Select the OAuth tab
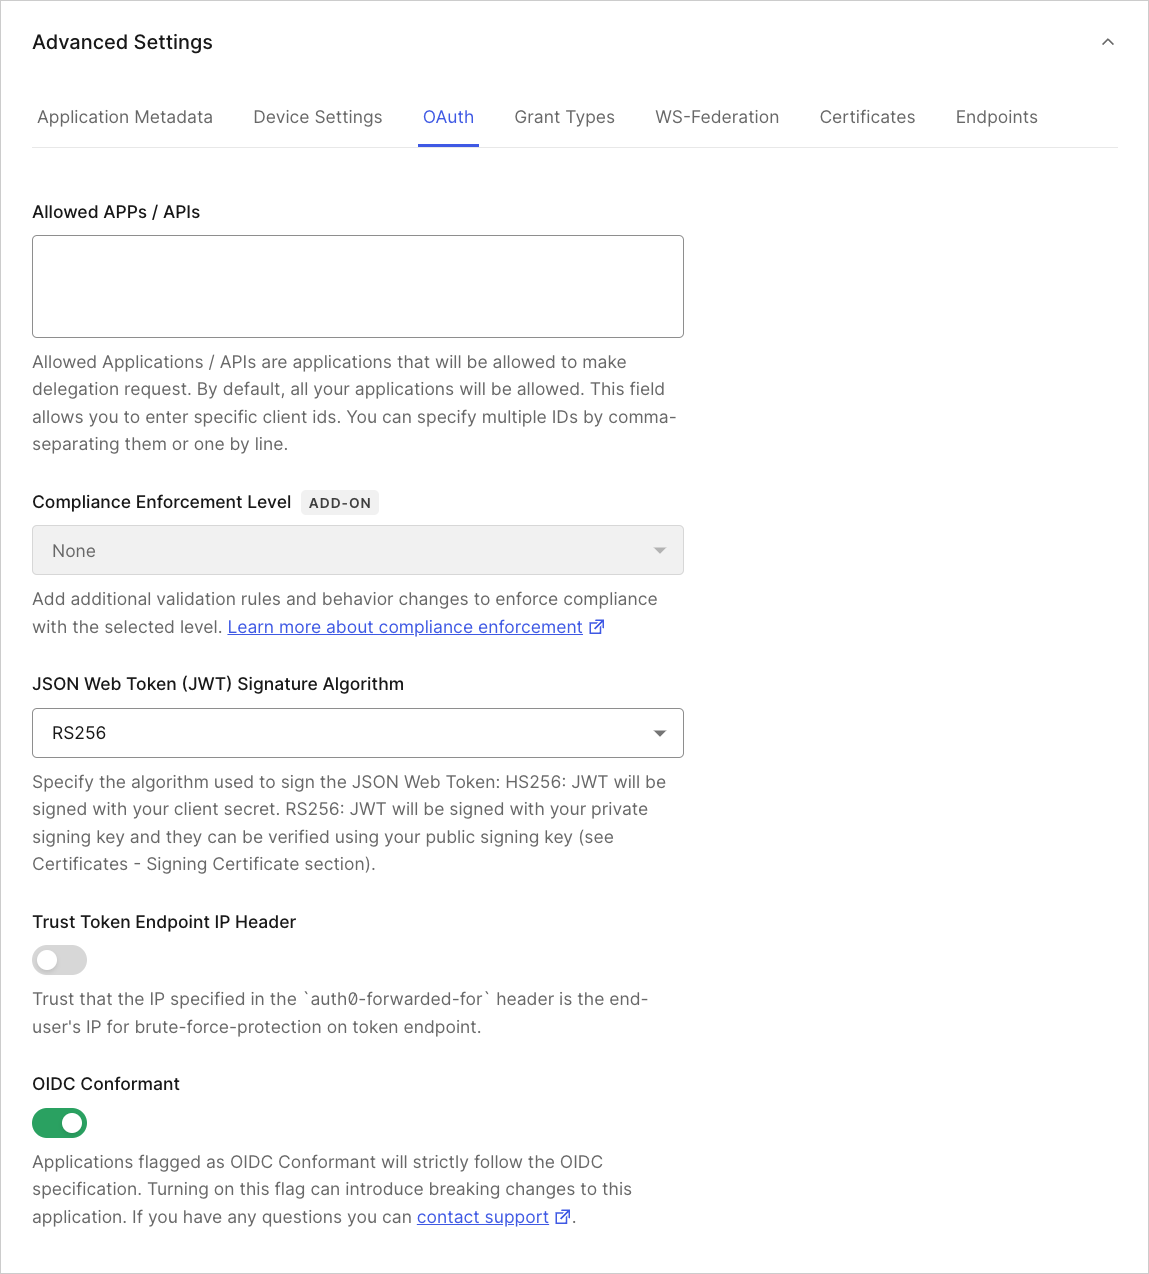 (x=447, y=117)
